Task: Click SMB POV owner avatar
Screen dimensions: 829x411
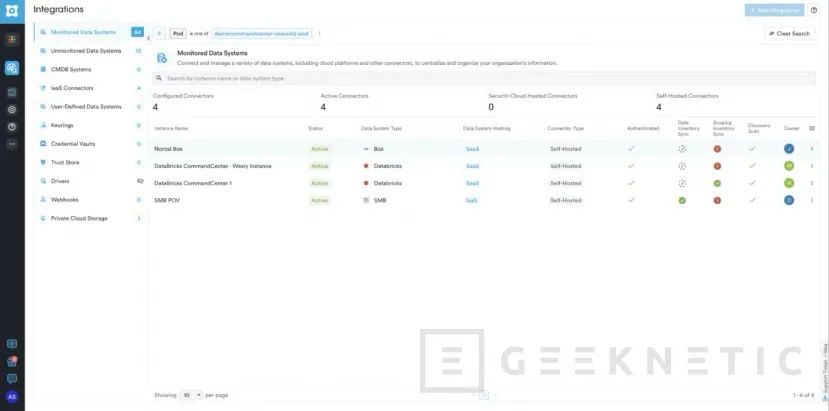Action: click(x=789, y=200)
